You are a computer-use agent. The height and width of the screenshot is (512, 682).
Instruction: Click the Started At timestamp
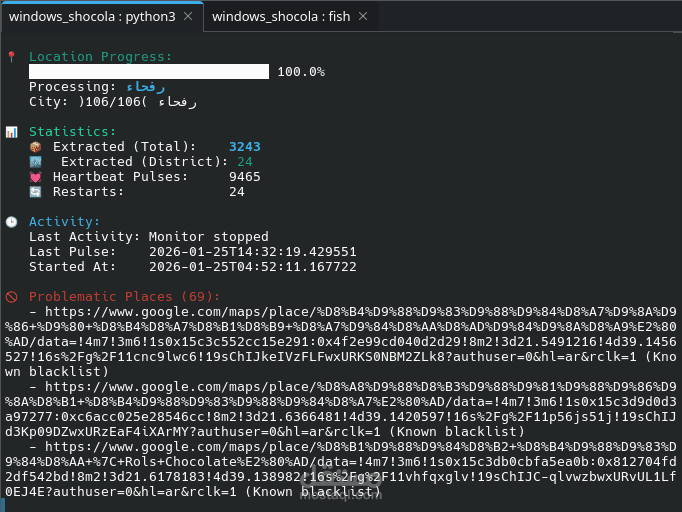252,267
